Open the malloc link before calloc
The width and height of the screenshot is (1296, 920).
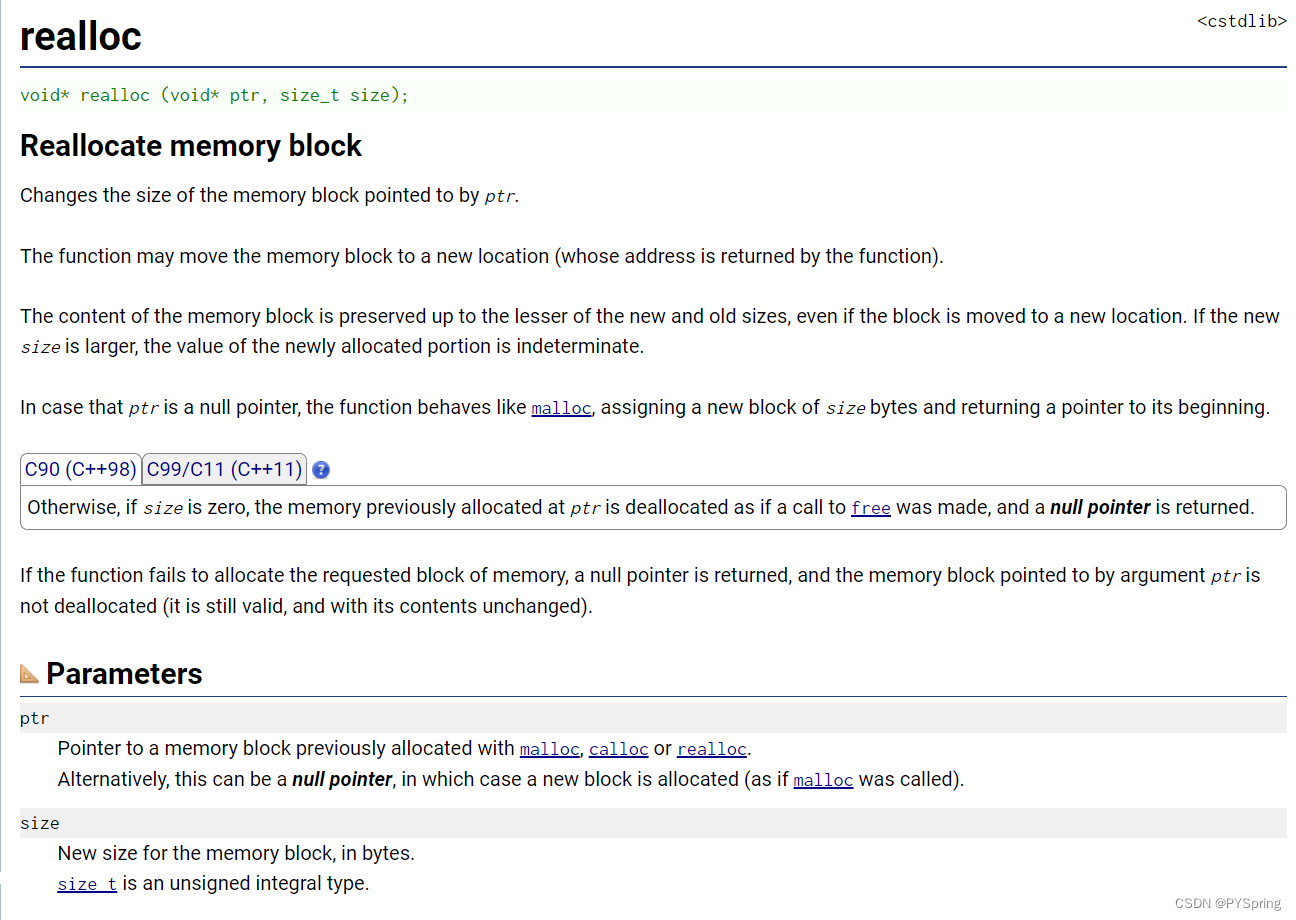pos(549,749)
